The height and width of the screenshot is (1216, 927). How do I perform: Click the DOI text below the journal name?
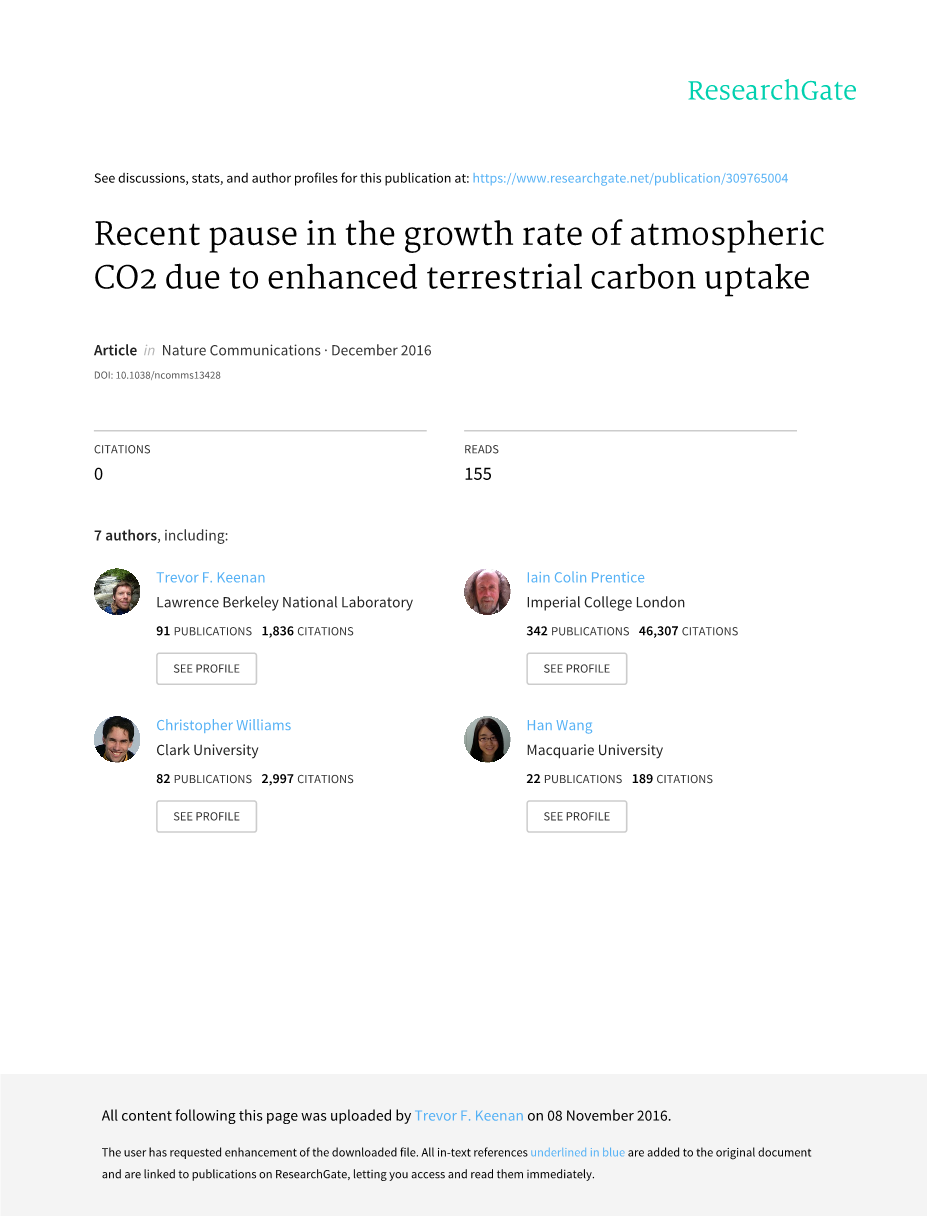[157, 375]
